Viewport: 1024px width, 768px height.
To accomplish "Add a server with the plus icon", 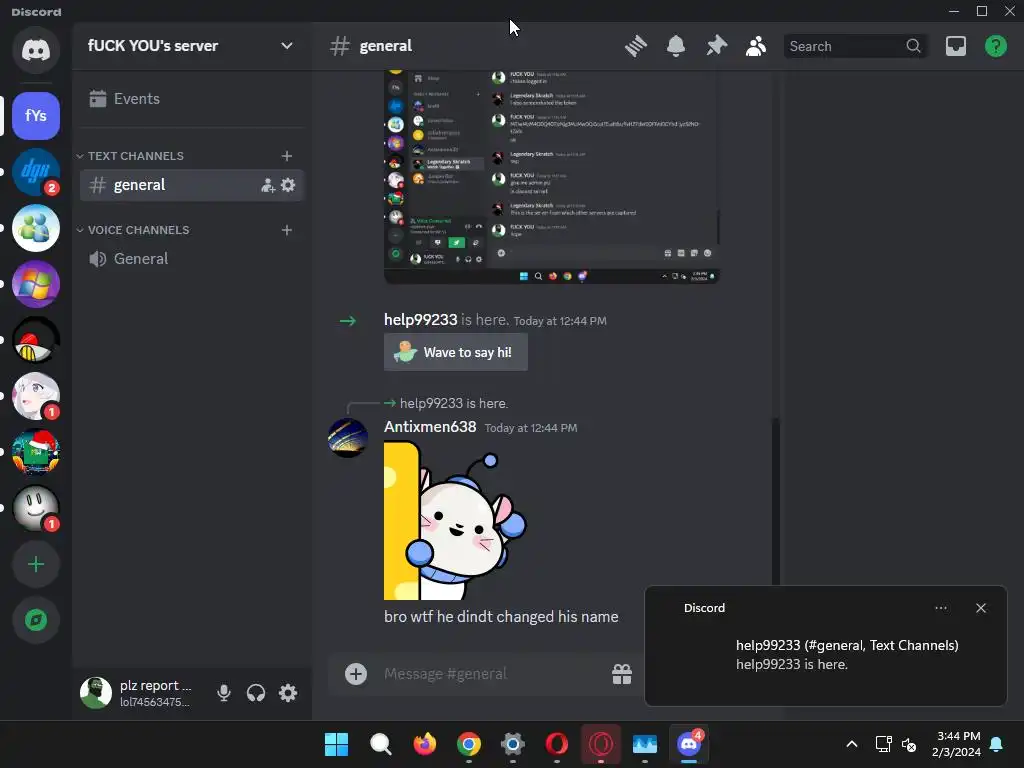I will (x=36, y=564).
